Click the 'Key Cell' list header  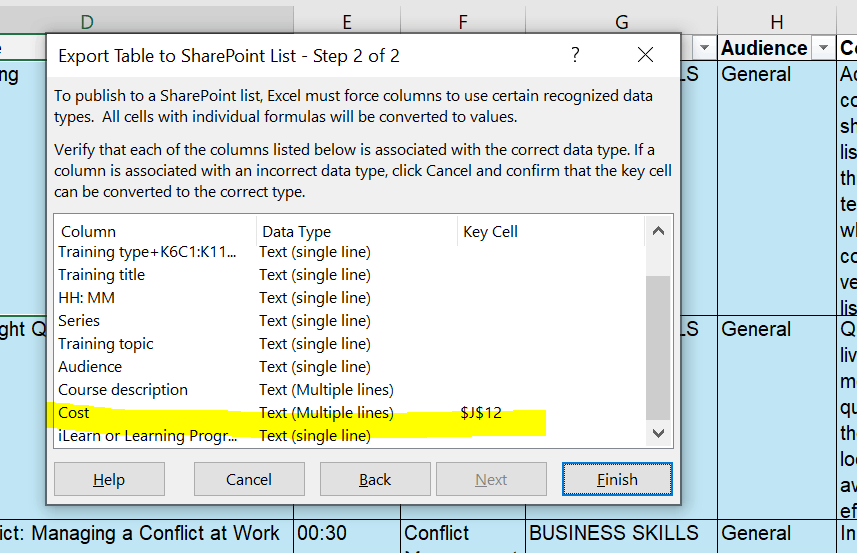coord(551,232)
